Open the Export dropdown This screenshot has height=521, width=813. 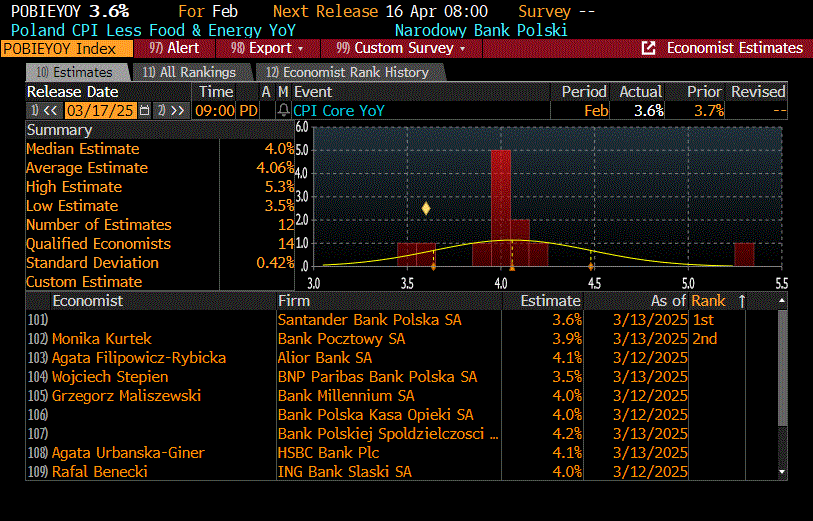[x=268, y=48]
